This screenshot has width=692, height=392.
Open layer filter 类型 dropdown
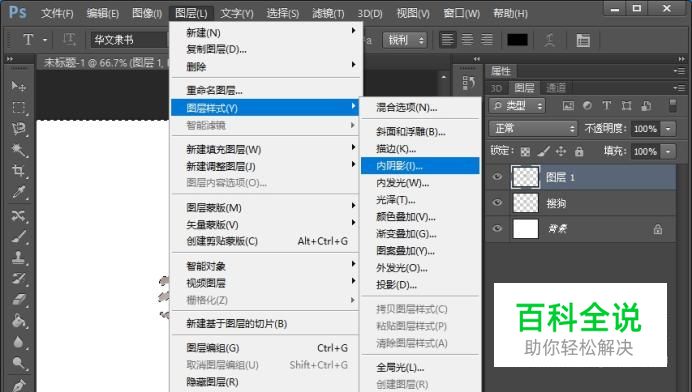[x=517, y=106]
